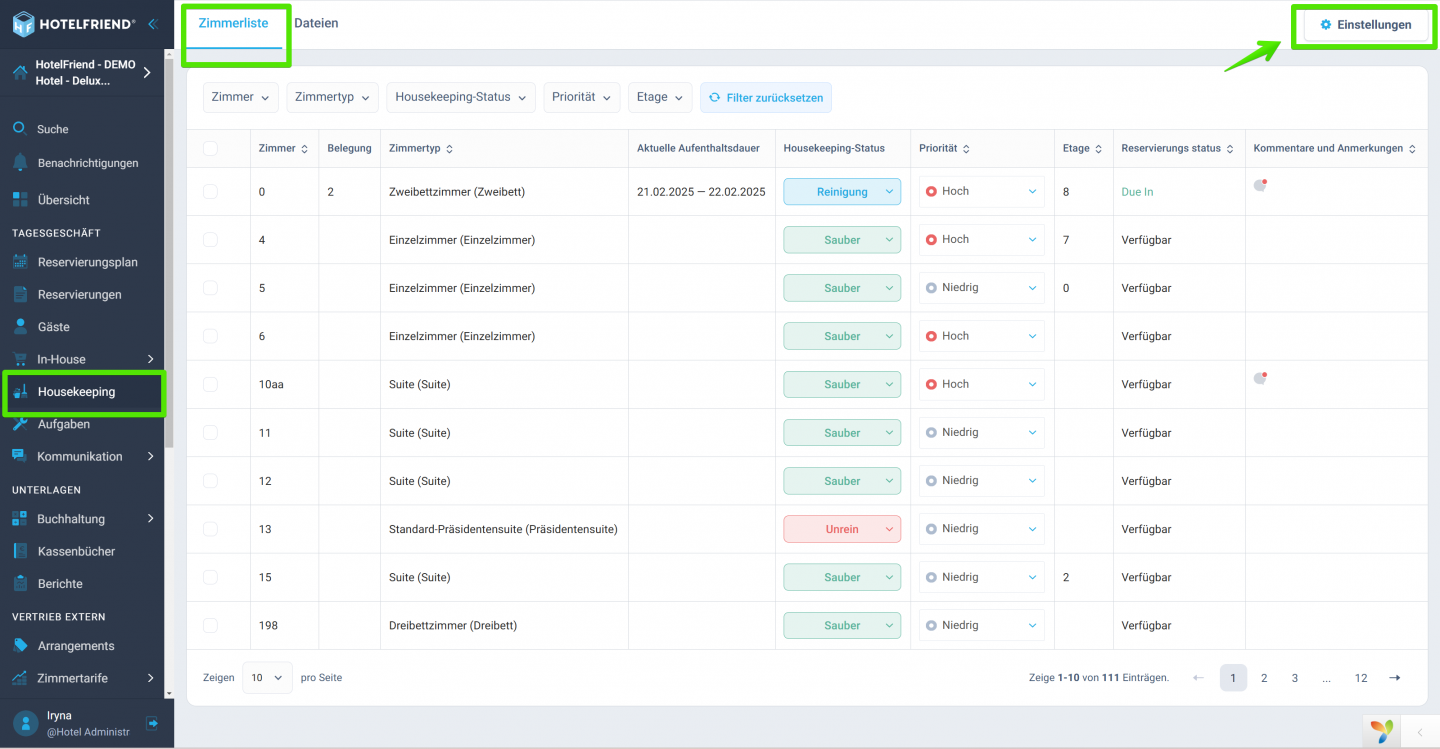
Task: Sort by Reservierungs status column
Action: [x=1178, y=149]
